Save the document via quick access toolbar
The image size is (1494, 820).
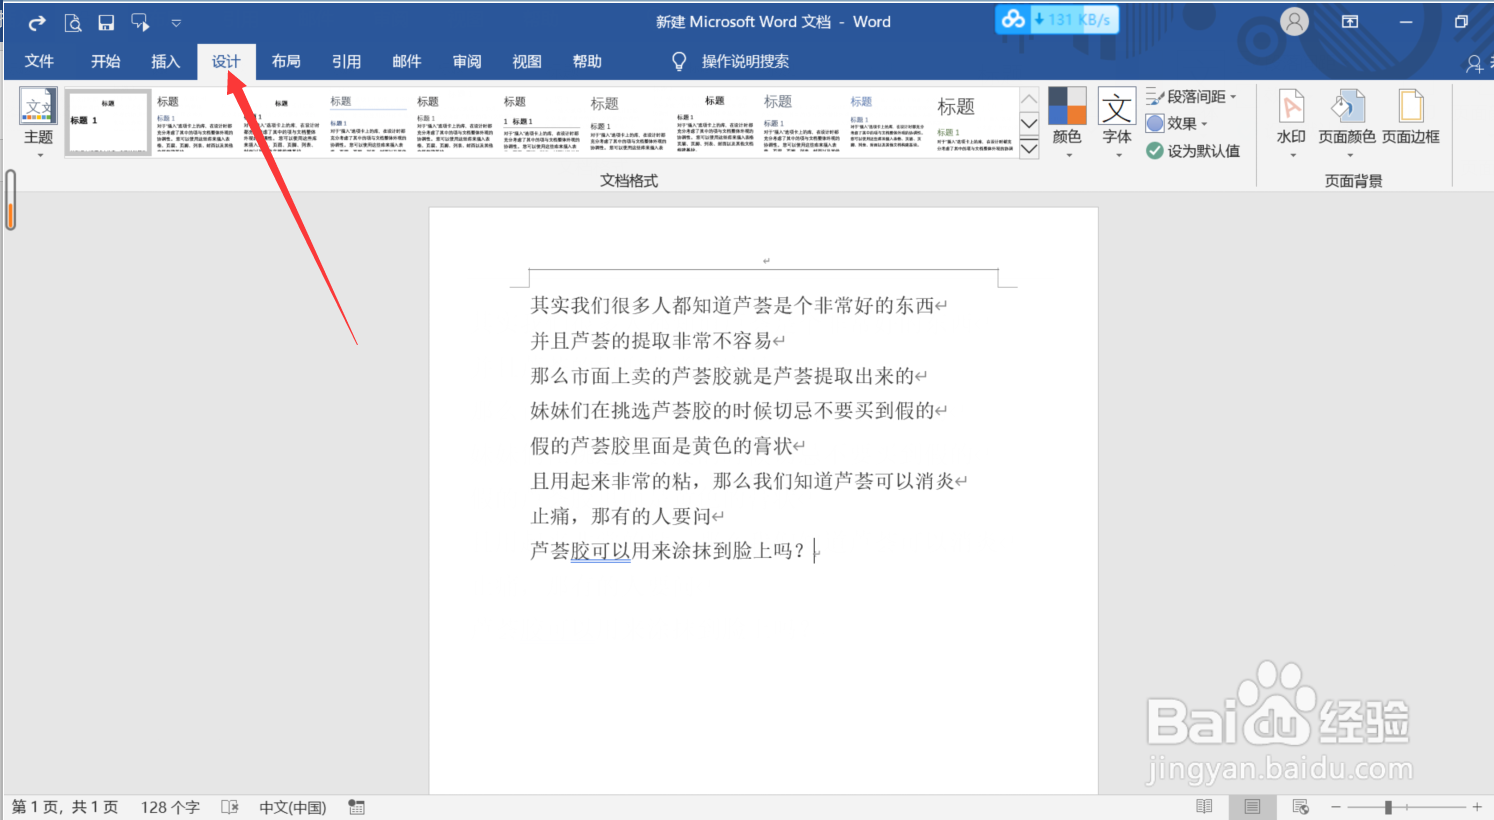pyautogui.click(x=106, y=21)
